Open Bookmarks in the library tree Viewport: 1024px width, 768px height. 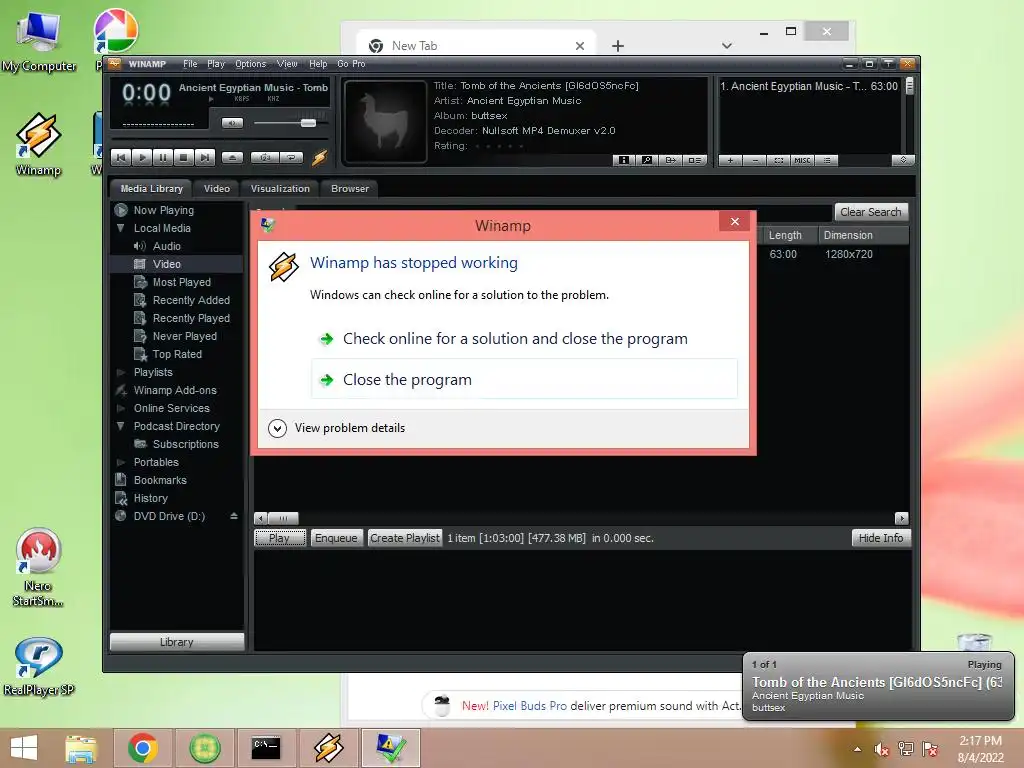160,480
